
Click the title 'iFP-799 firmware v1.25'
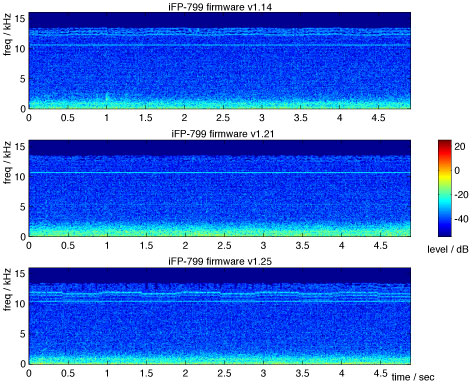click(x=220, y=261)
